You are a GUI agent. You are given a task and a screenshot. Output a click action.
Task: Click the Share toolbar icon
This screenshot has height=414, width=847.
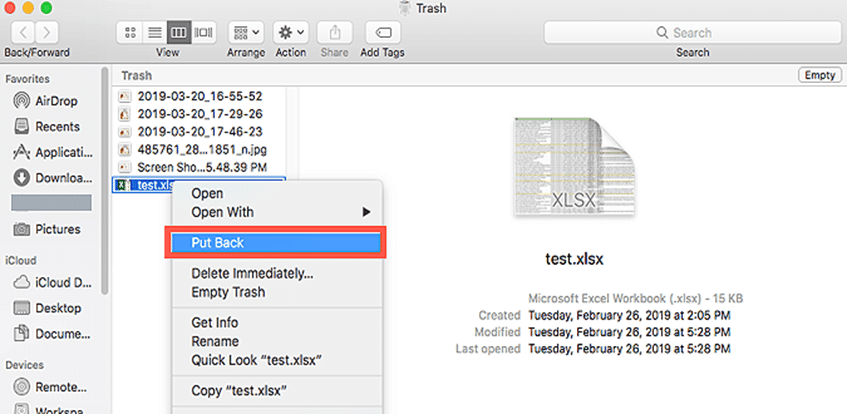point(334,32)
